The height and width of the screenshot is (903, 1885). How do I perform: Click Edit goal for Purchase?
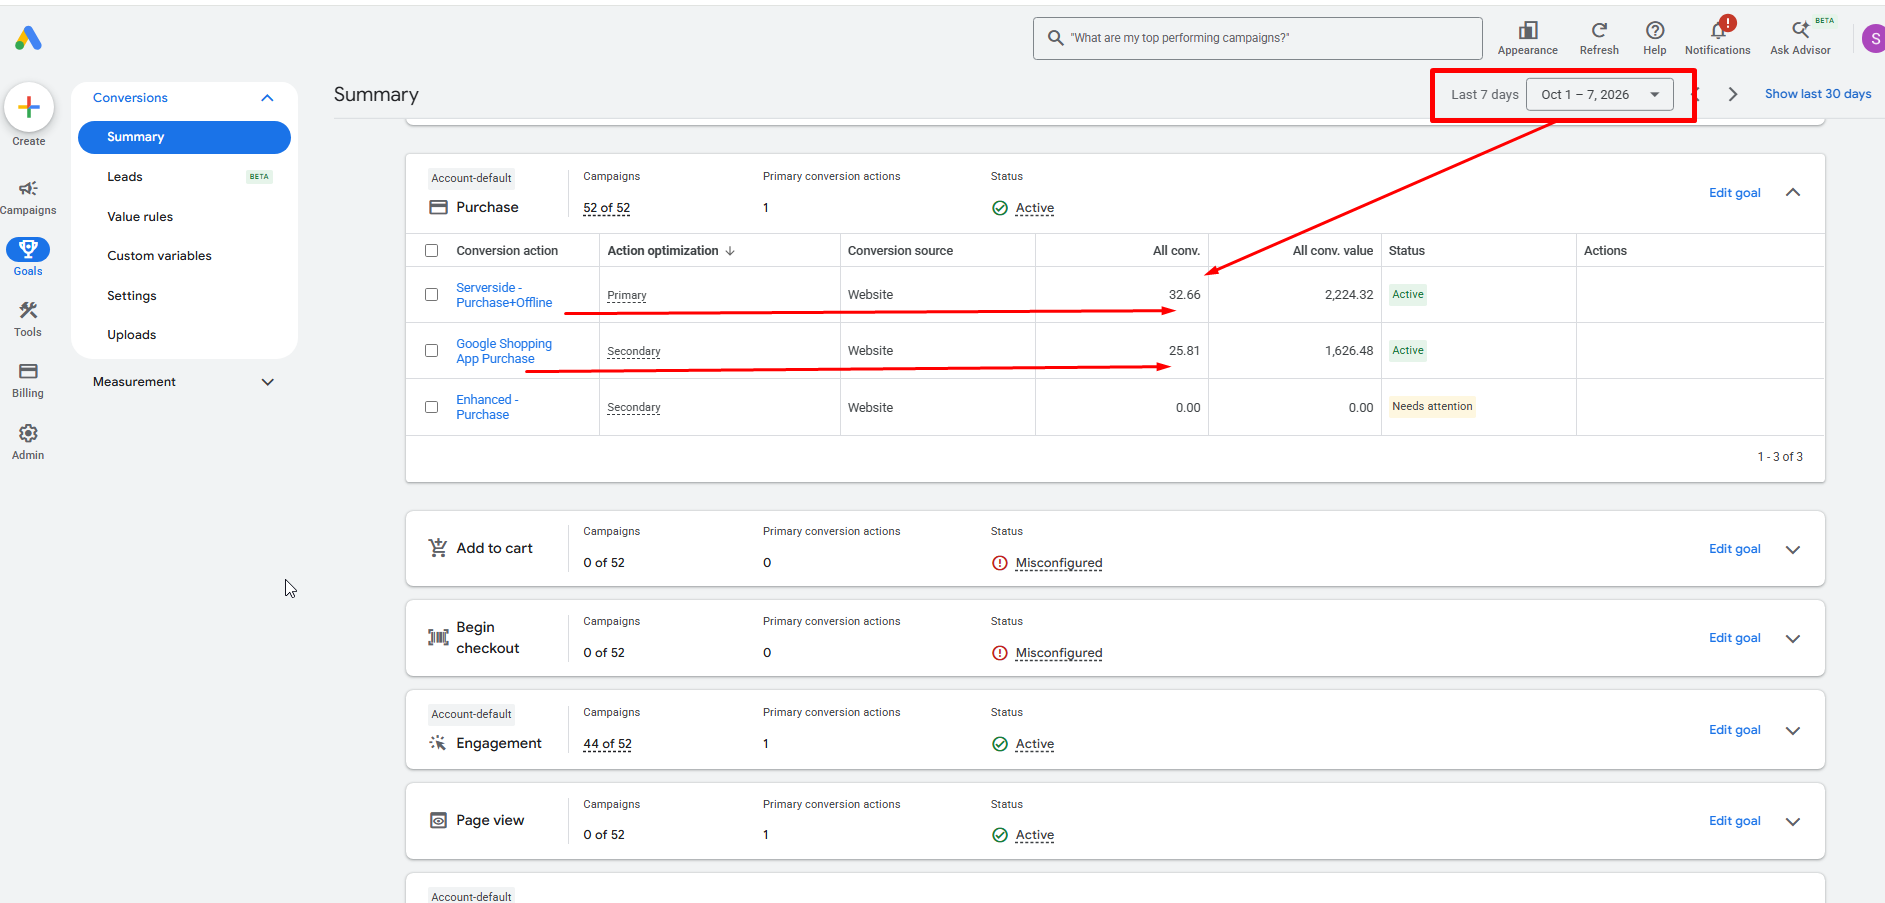1734,193
